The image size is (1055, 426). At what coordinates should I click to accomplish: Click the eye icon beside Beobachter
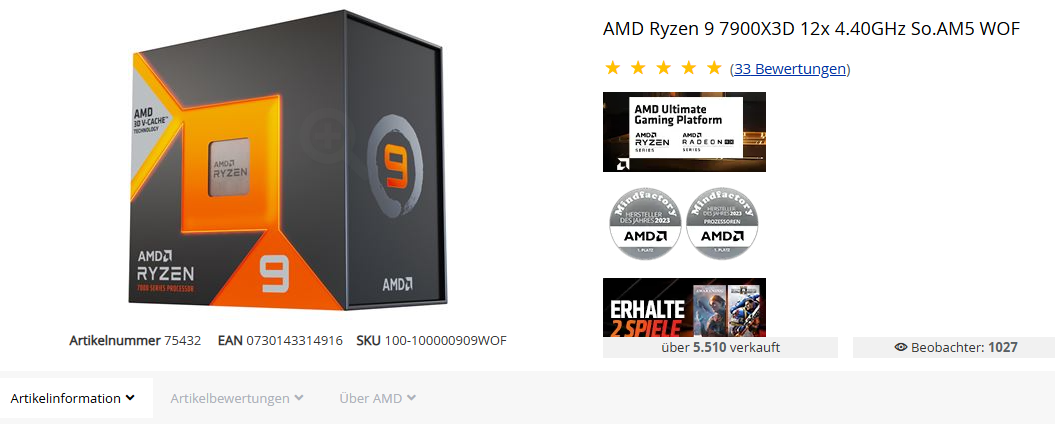901,347
